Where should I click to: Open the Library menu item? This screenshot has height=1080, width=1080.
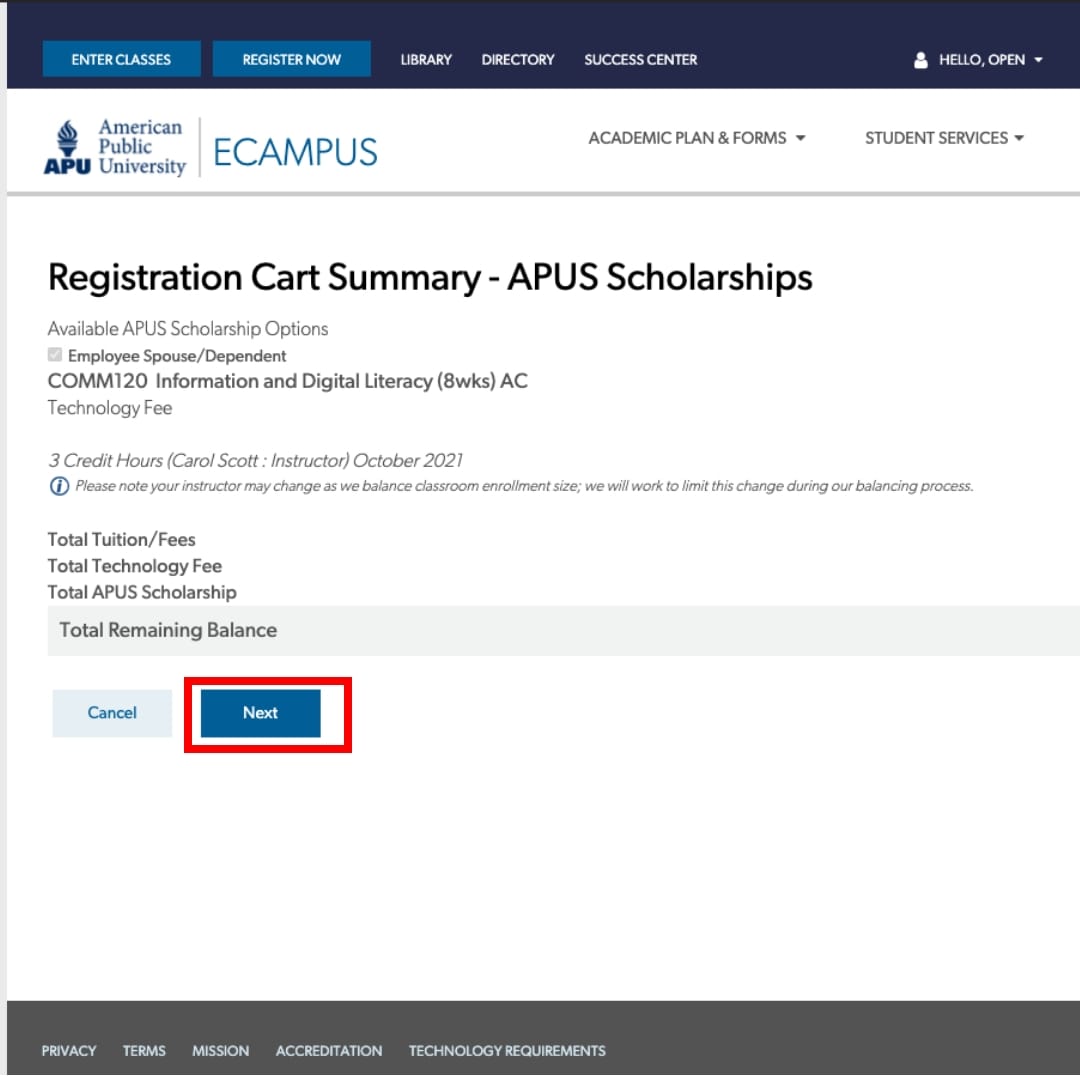426,60
